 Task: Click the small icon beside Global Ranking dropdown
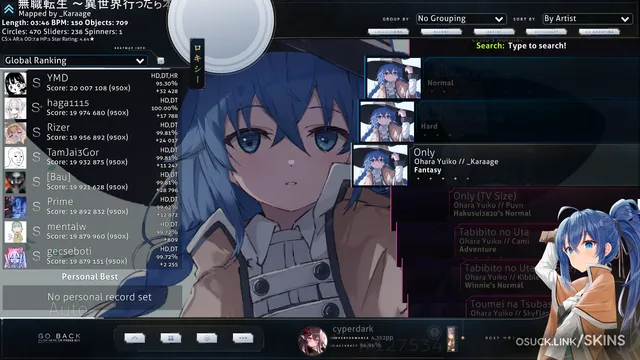[161, 60]
